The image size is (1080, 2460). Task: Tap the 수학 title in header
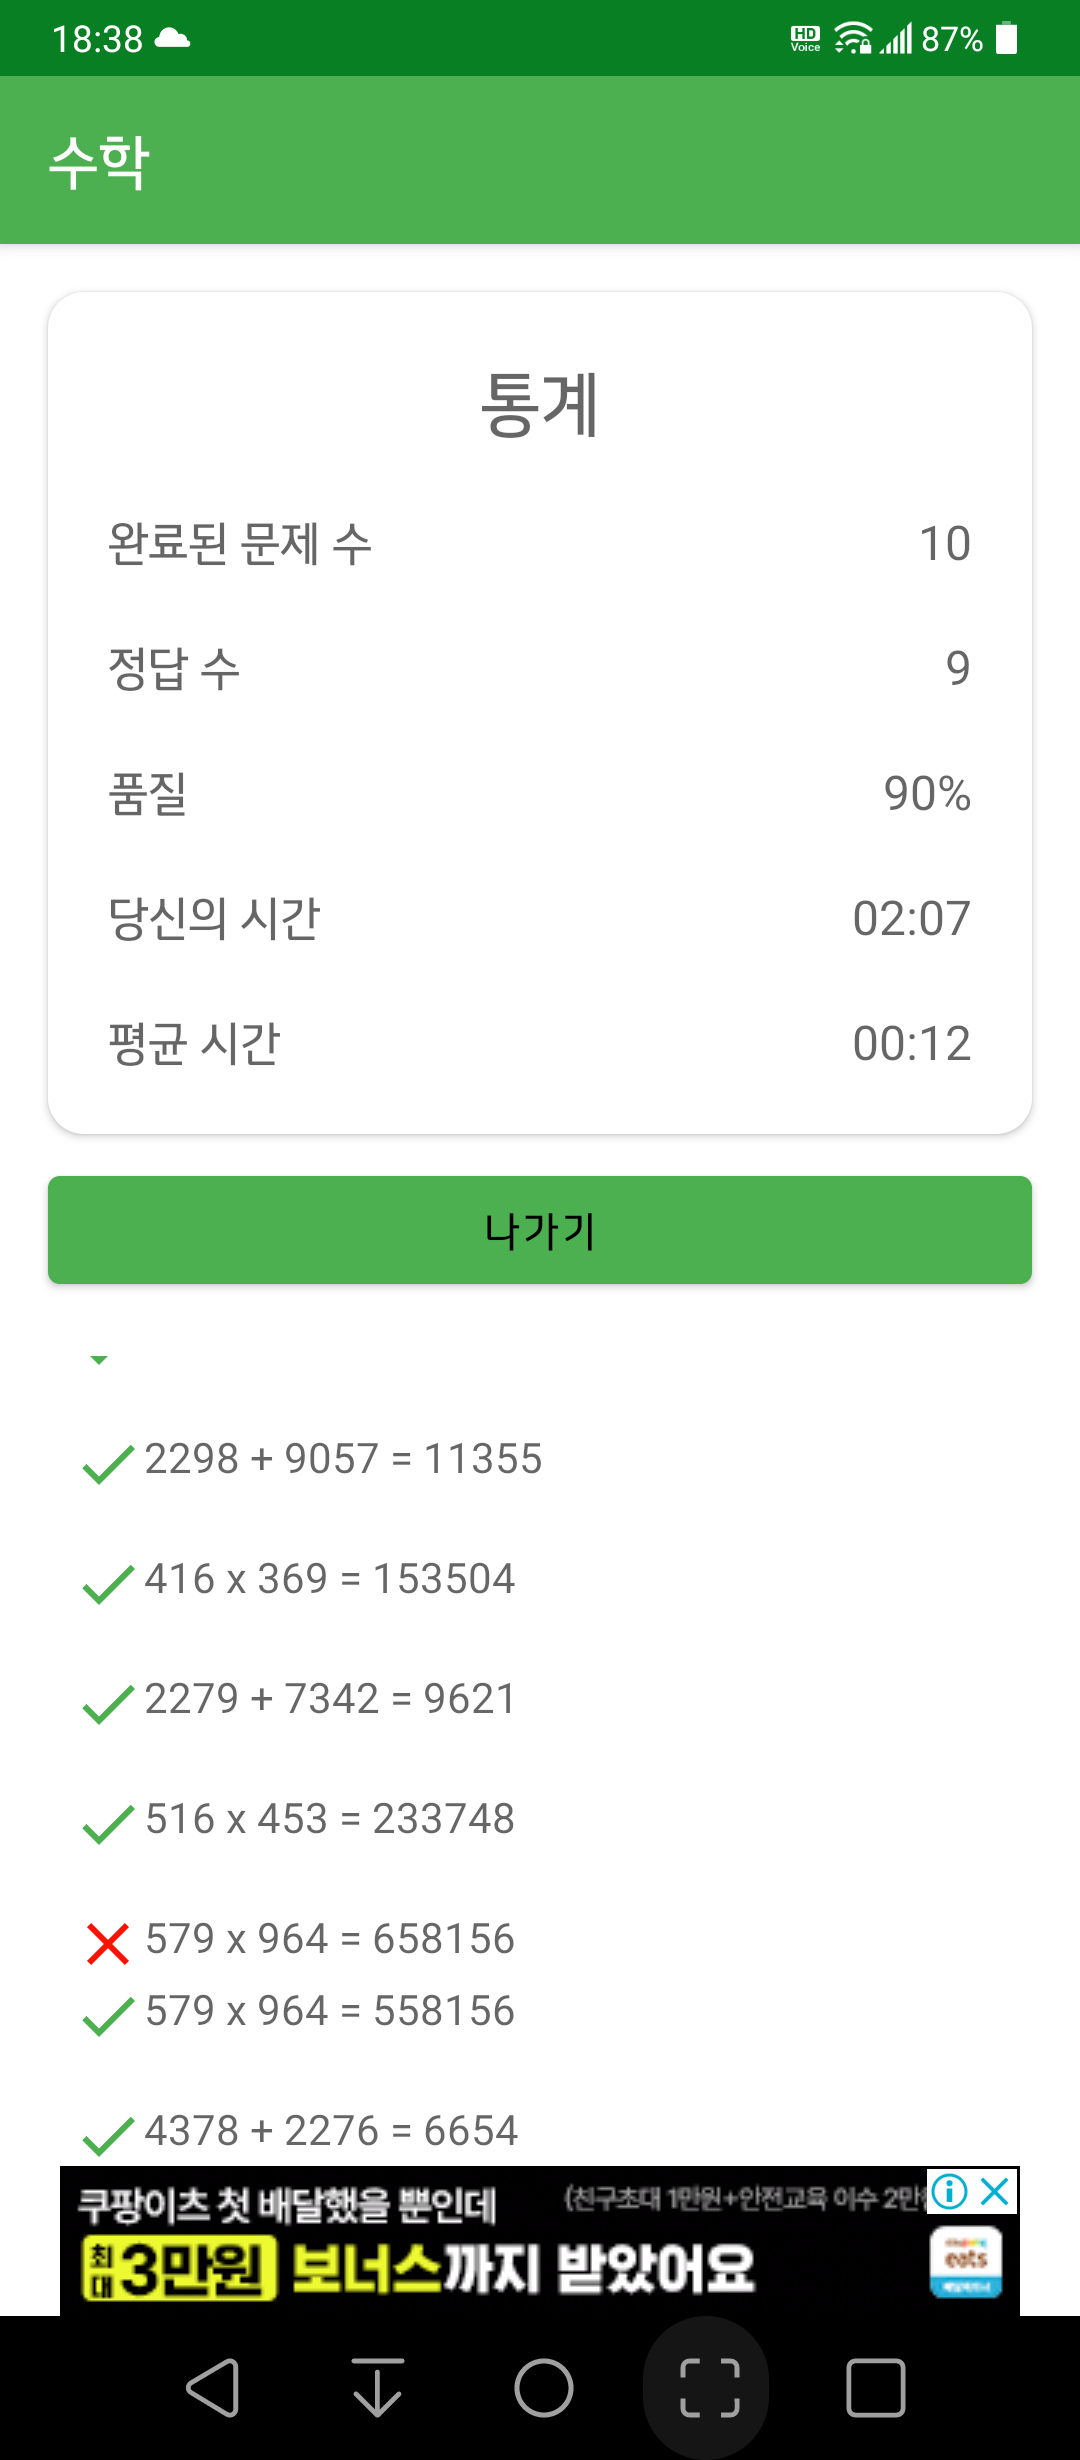100,162
